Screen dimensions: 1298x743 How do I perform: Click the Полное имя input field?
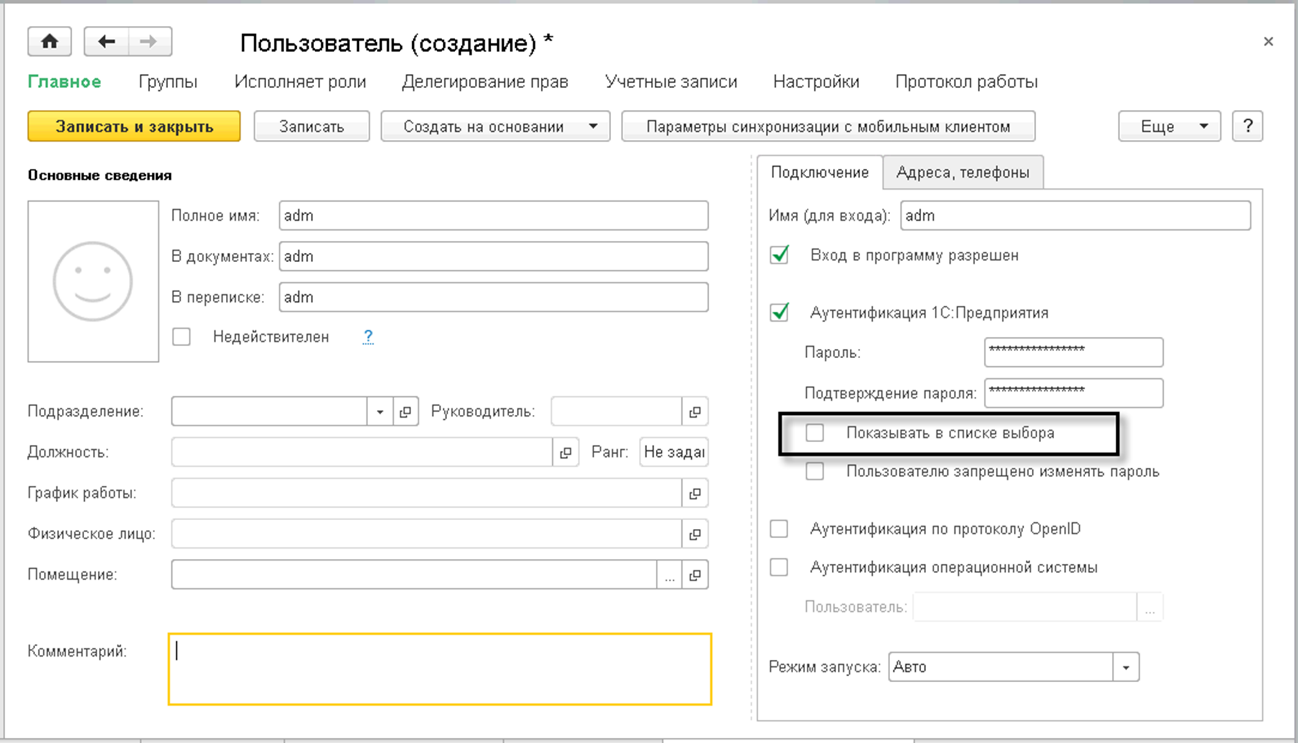[x=494, y=215]
